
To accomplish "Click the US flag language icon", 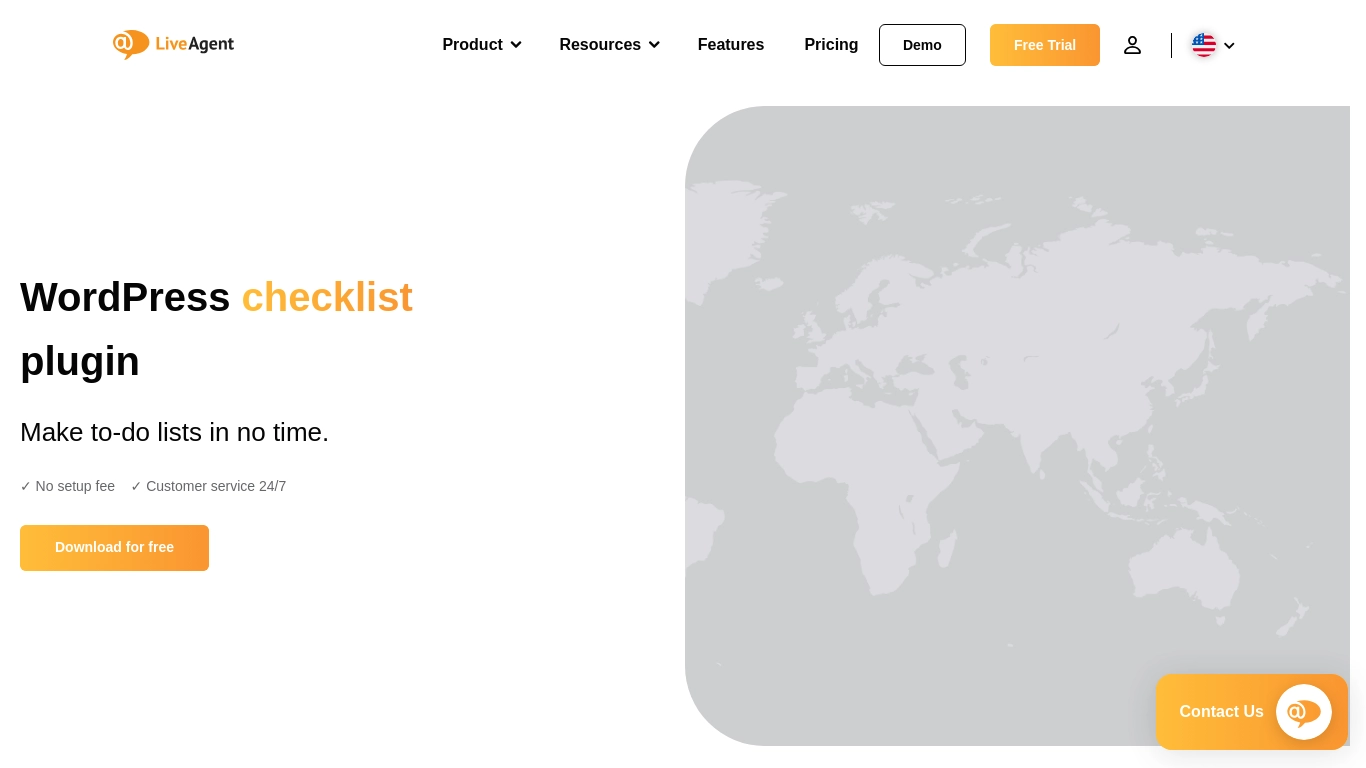I will [x=1204, y=45].
